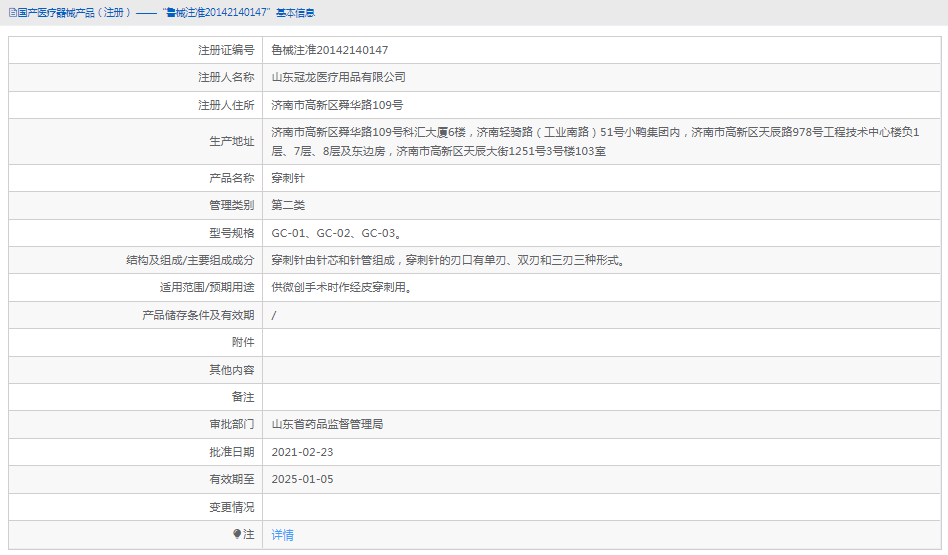Select the slash value in 产品储存条件及有效期 row
The width and height of the screenshot is (948, 555).
point(274,316)
